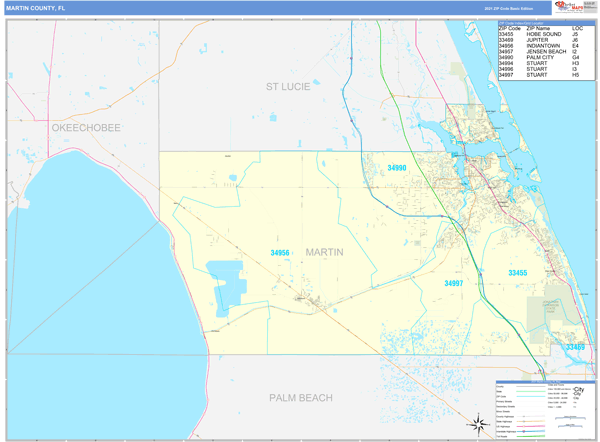Viewport: 600px width, 442px height.
Task: Click the MARTIN county name label
Action: tap(324, 252)
